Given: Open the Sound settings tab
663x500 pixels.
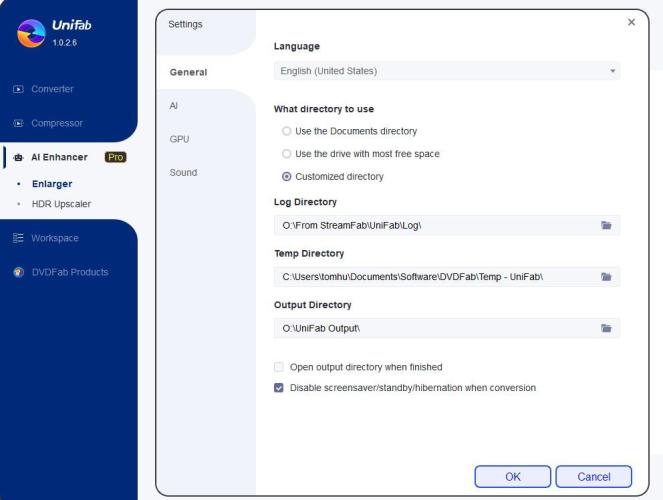Looking at the screenshot, I should (x=184, y=172).
